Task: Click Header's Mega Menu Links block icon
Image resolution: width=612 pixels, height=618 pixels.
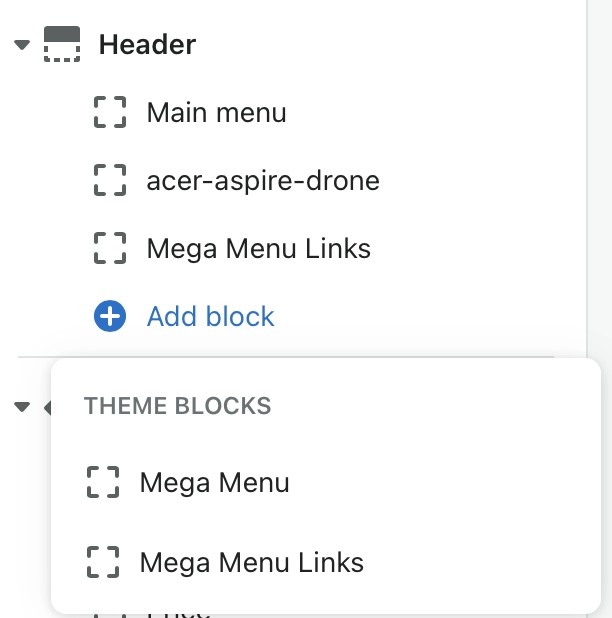Action: tap(110, 248)
